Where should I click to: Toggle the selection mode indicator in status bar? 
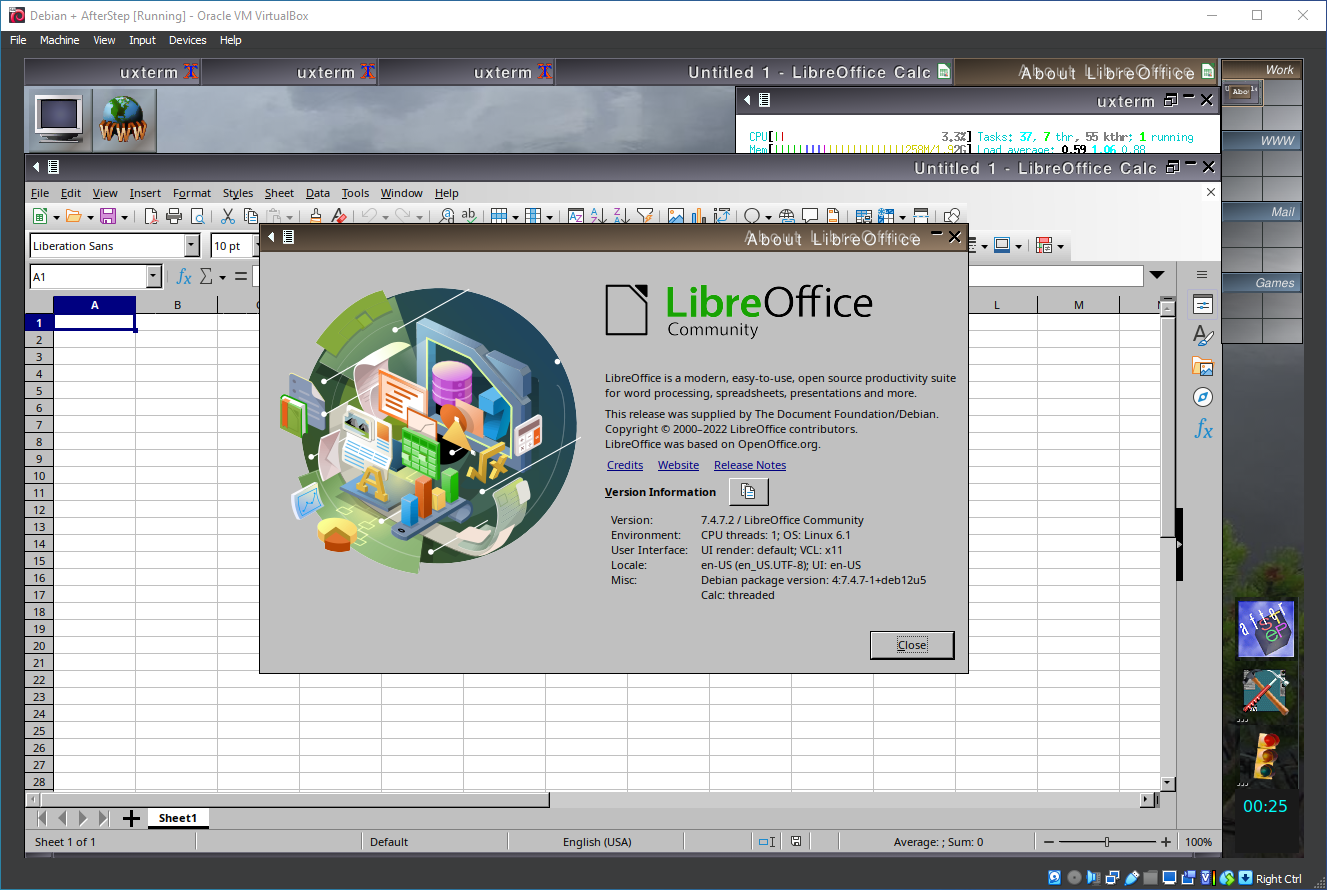pos(767,842)
